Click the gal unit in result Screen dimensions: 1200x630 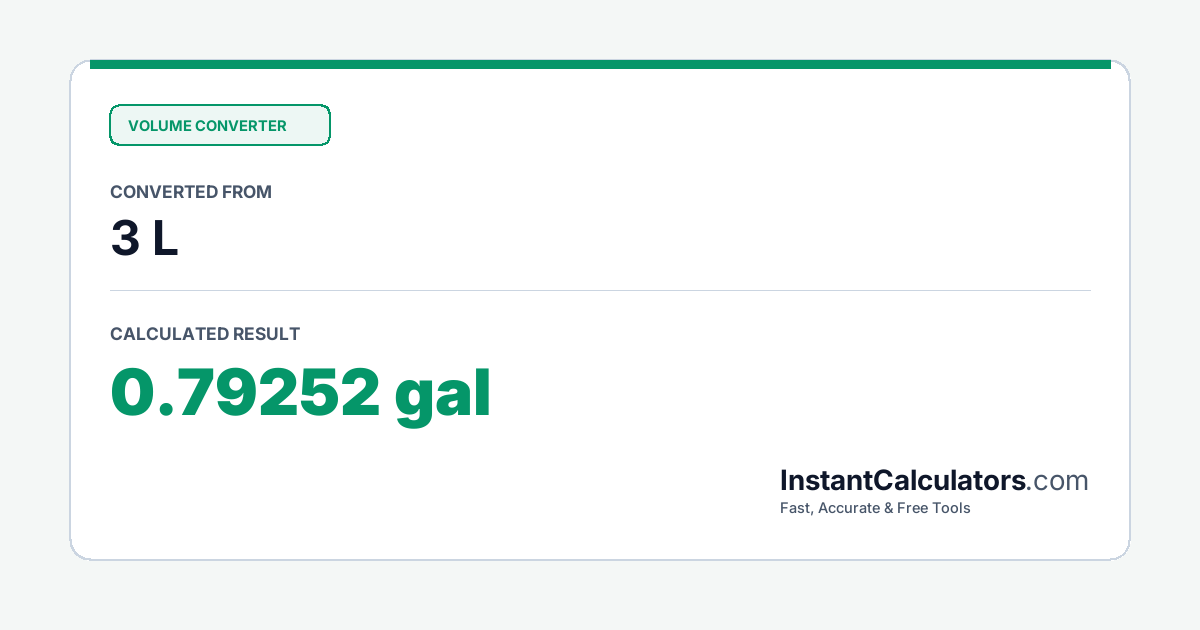click(x=443, y=397)
